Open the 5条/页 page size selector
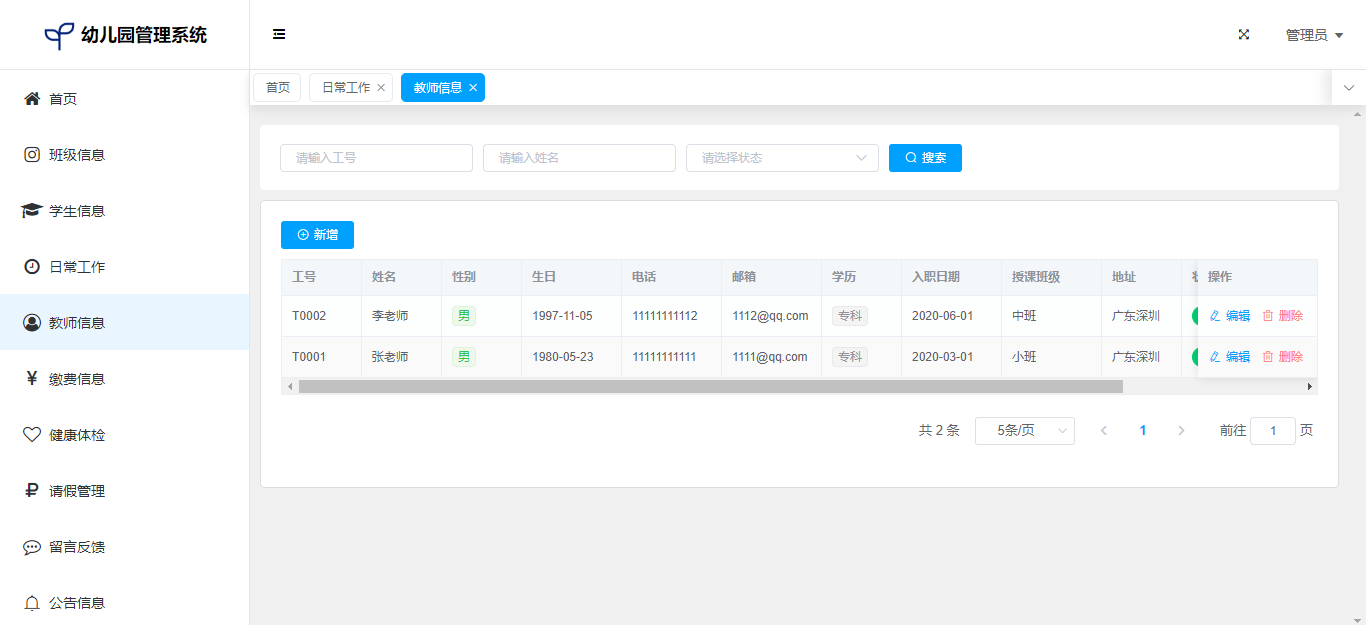1366x625 pixels. click(1024, 431)
